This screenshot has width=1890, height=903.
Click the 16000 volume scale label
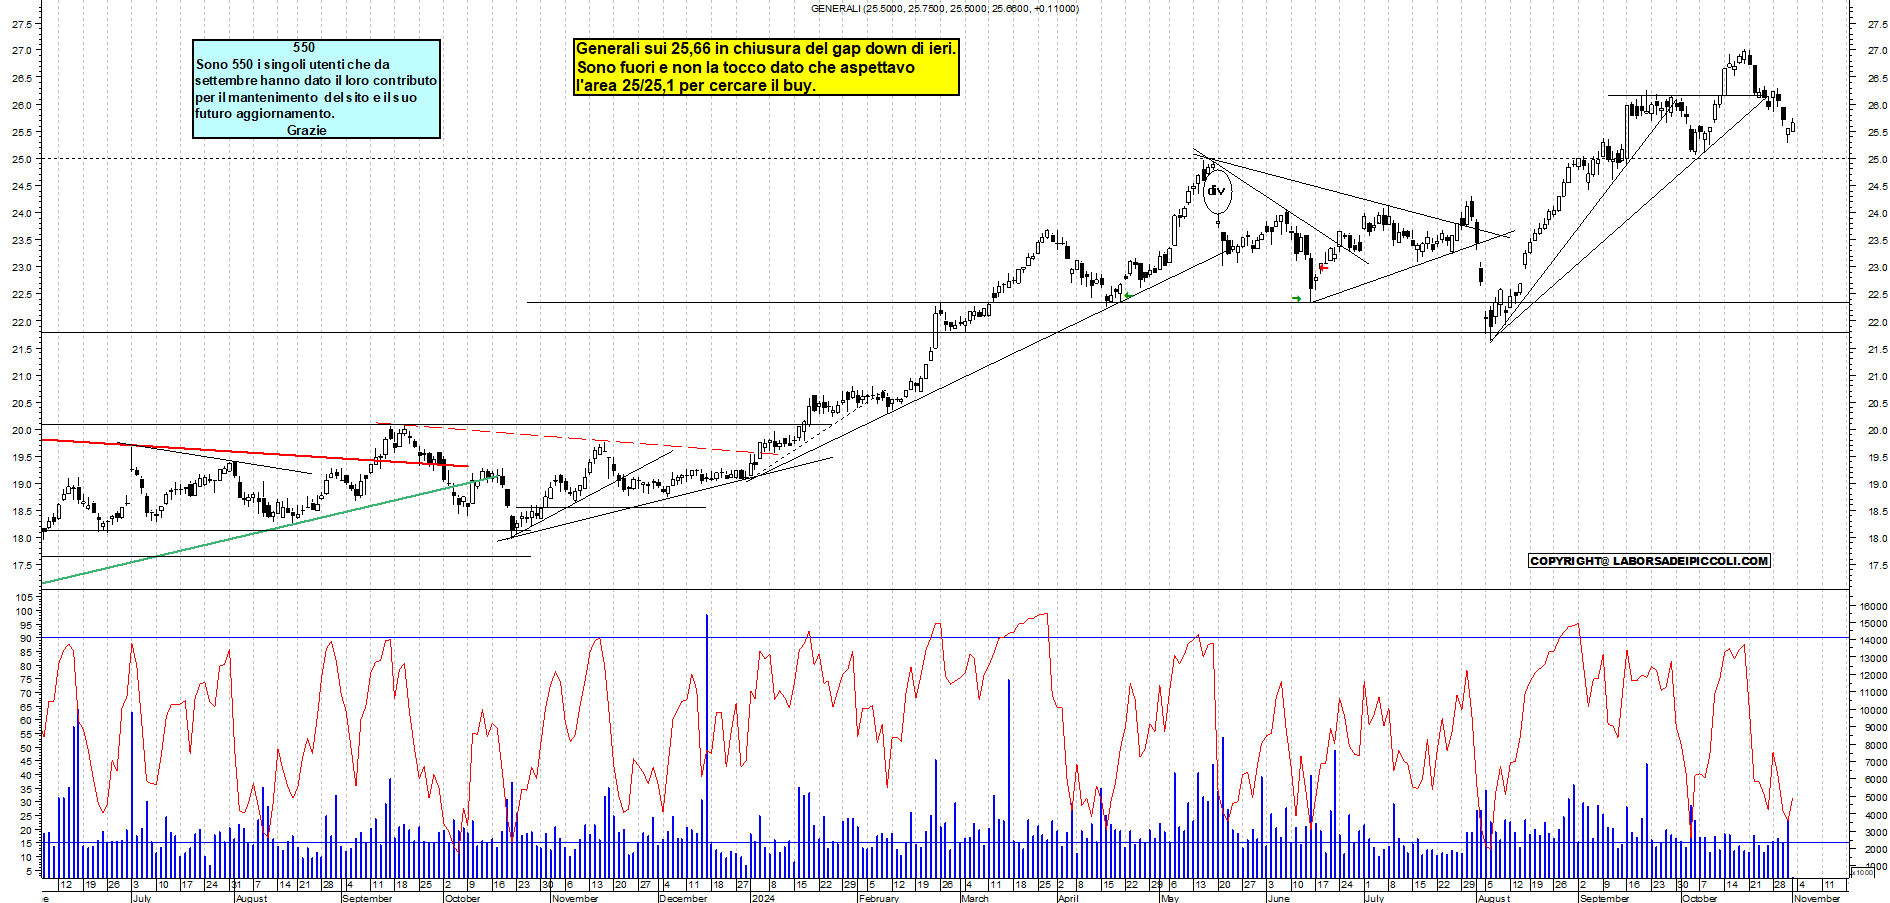point(1873,606)
